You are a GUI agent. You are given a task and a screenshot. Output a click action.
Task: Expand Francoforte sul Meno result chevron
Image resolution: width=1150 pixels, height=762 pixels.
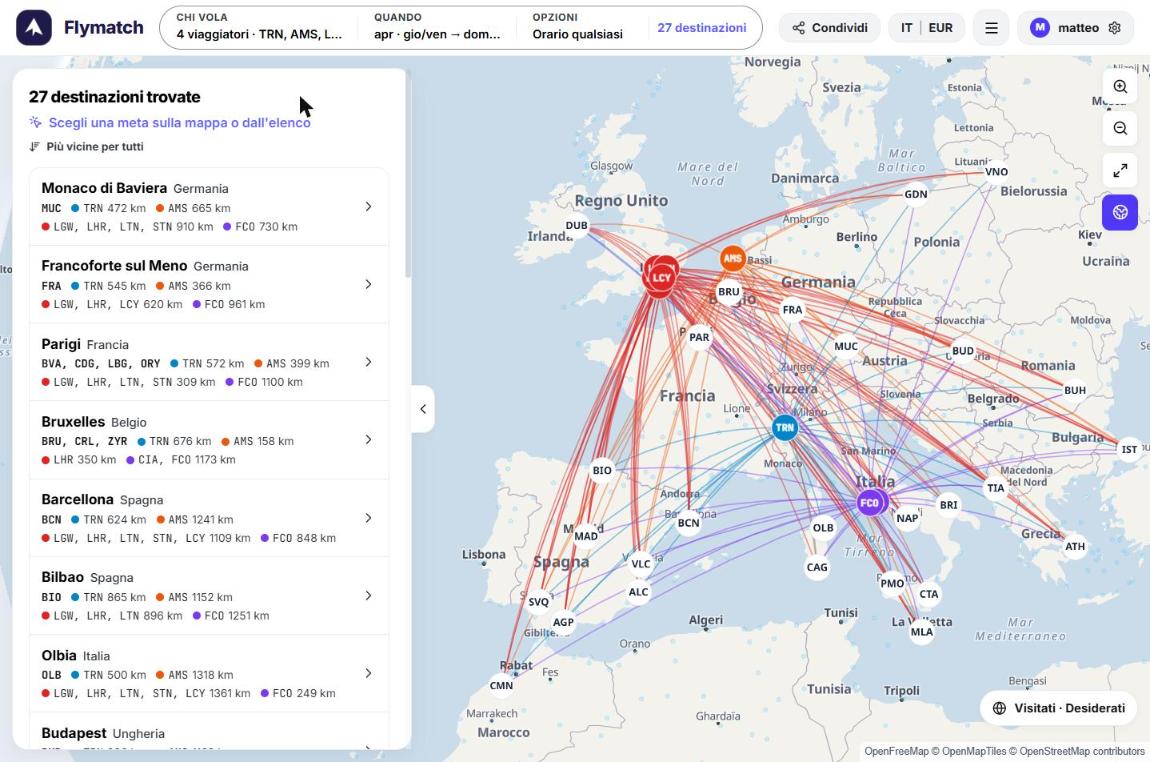(x=368, y=285)
